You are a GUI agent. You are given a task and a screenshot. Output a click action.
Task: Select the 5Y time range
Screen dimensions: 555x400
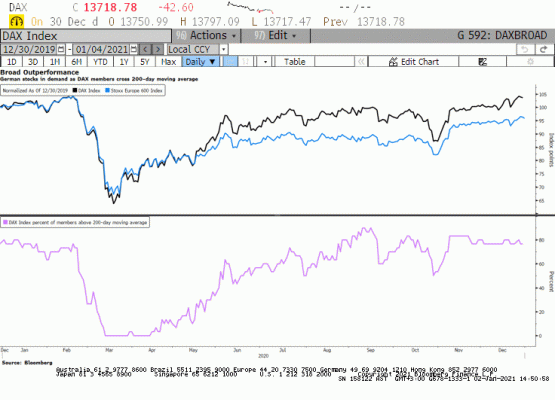(145, 62)
